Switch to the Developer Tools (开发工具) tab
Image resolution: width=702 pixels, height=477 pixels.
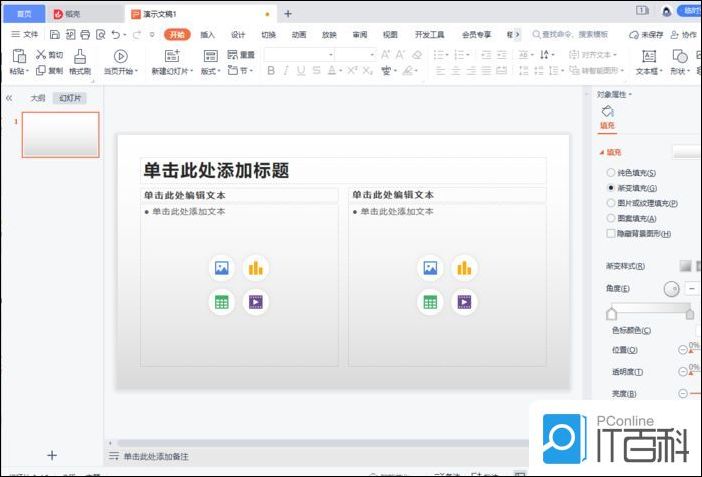click(x=429, y=34)
